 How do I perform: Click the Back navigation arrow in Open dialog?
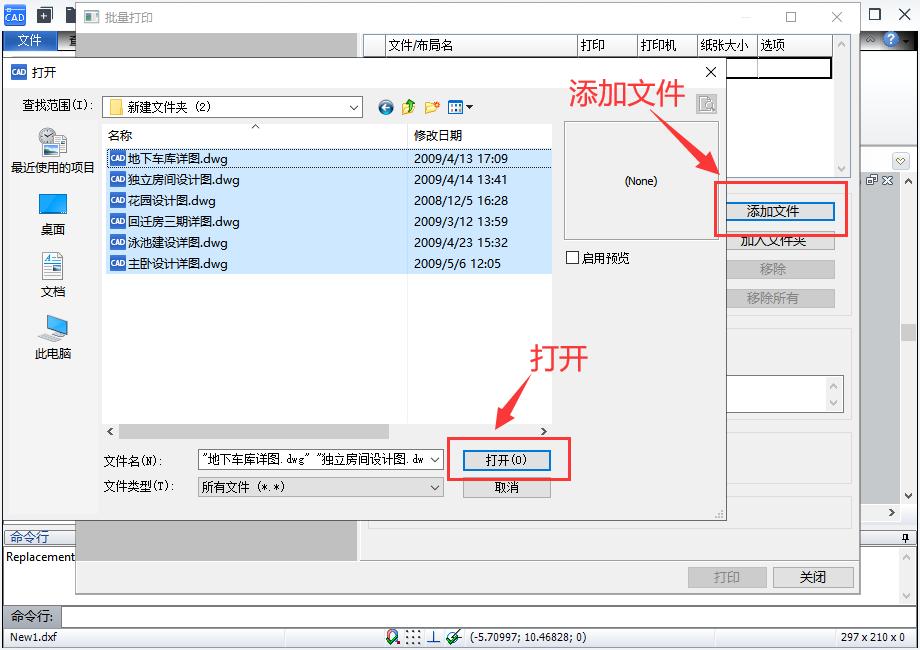click(385, 107)
